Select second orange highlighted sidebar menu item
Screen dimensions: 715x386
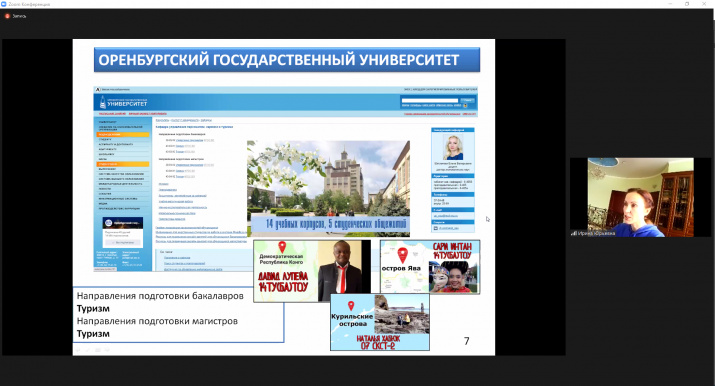click(x=123, y=164)
